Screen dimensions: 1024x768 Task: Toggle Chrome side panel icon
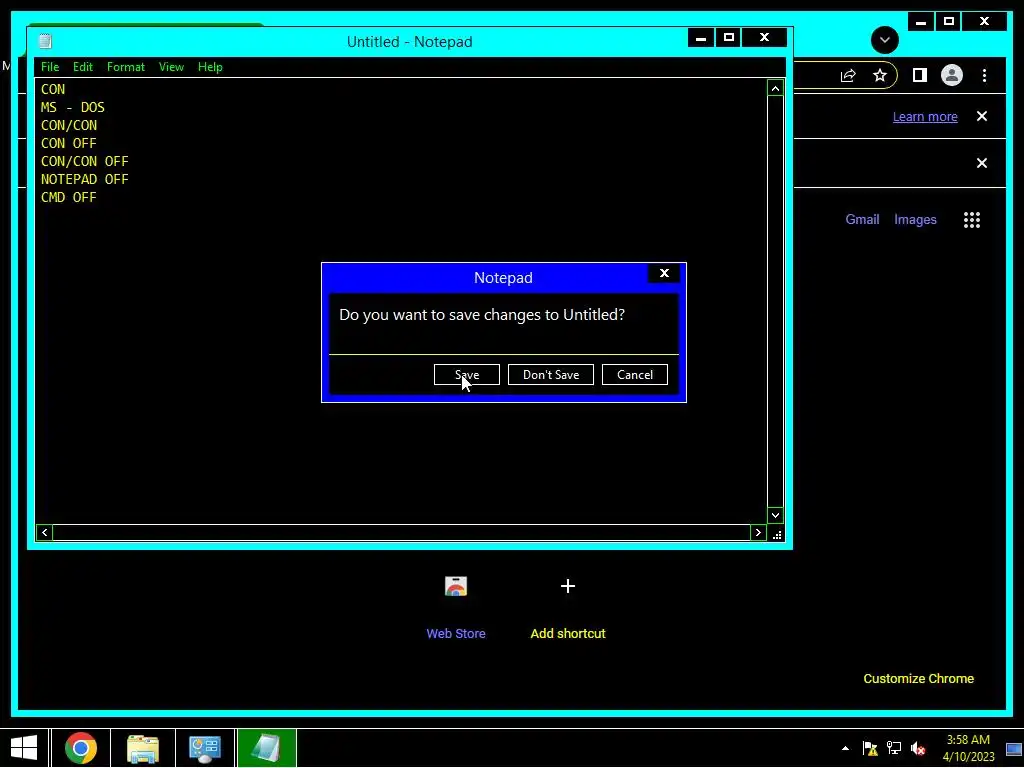coord(920,76)
